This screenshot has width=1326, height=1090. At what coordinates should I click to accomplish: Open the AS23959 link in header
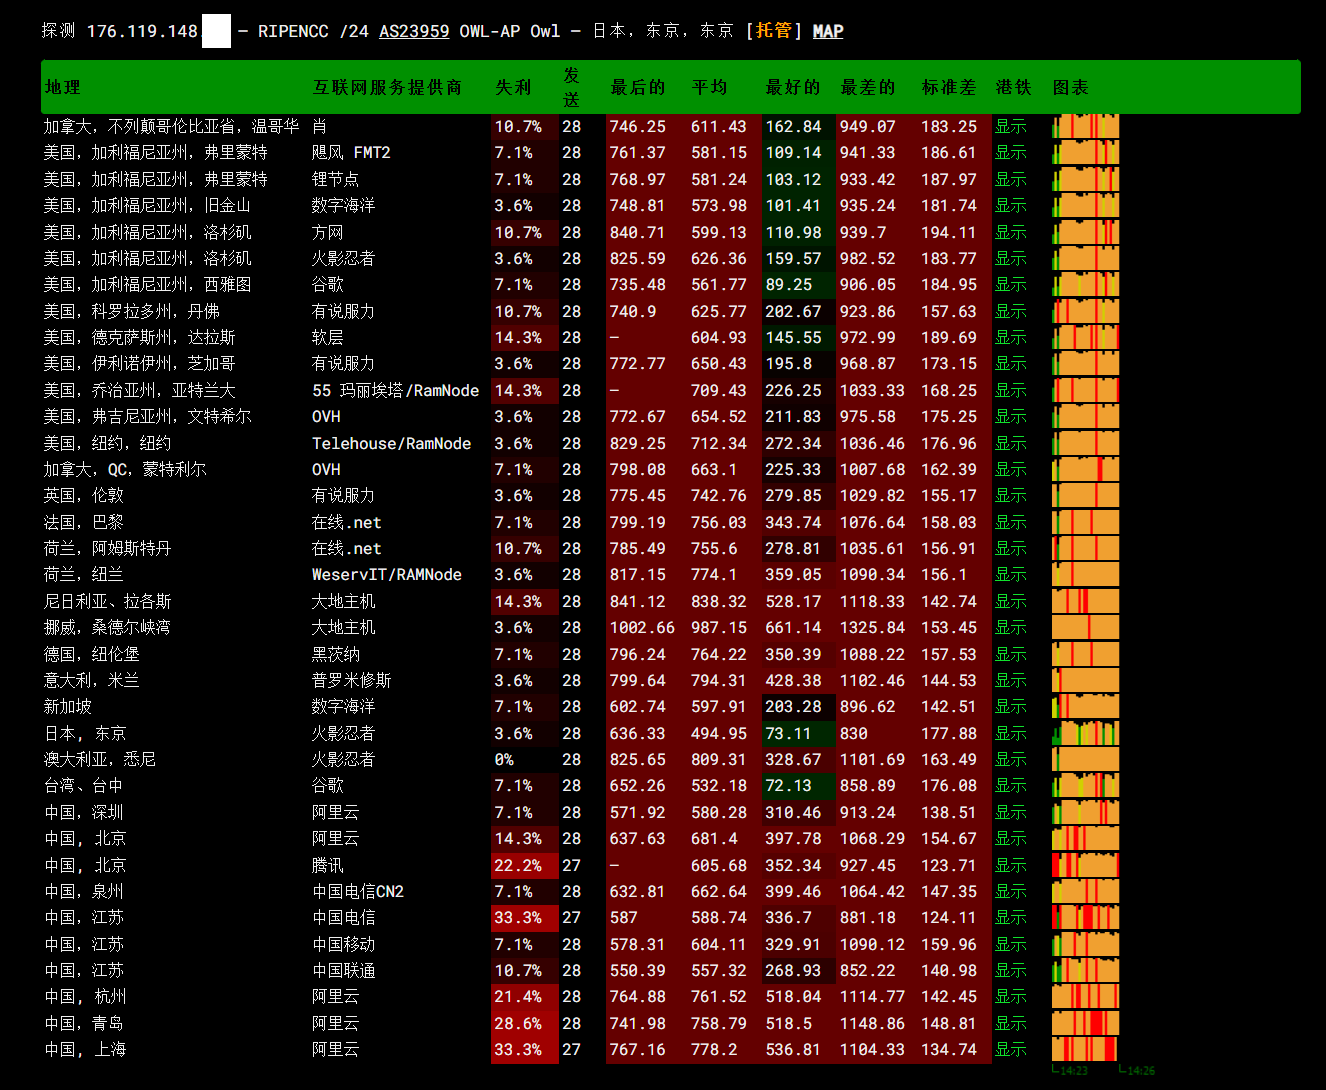click(414, 31)
